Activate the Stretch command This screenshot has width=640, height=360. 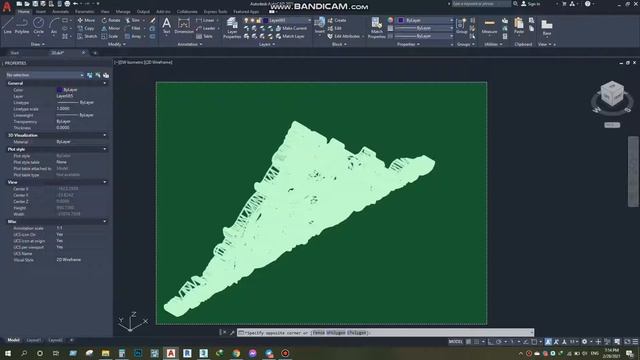coord(87,36)
